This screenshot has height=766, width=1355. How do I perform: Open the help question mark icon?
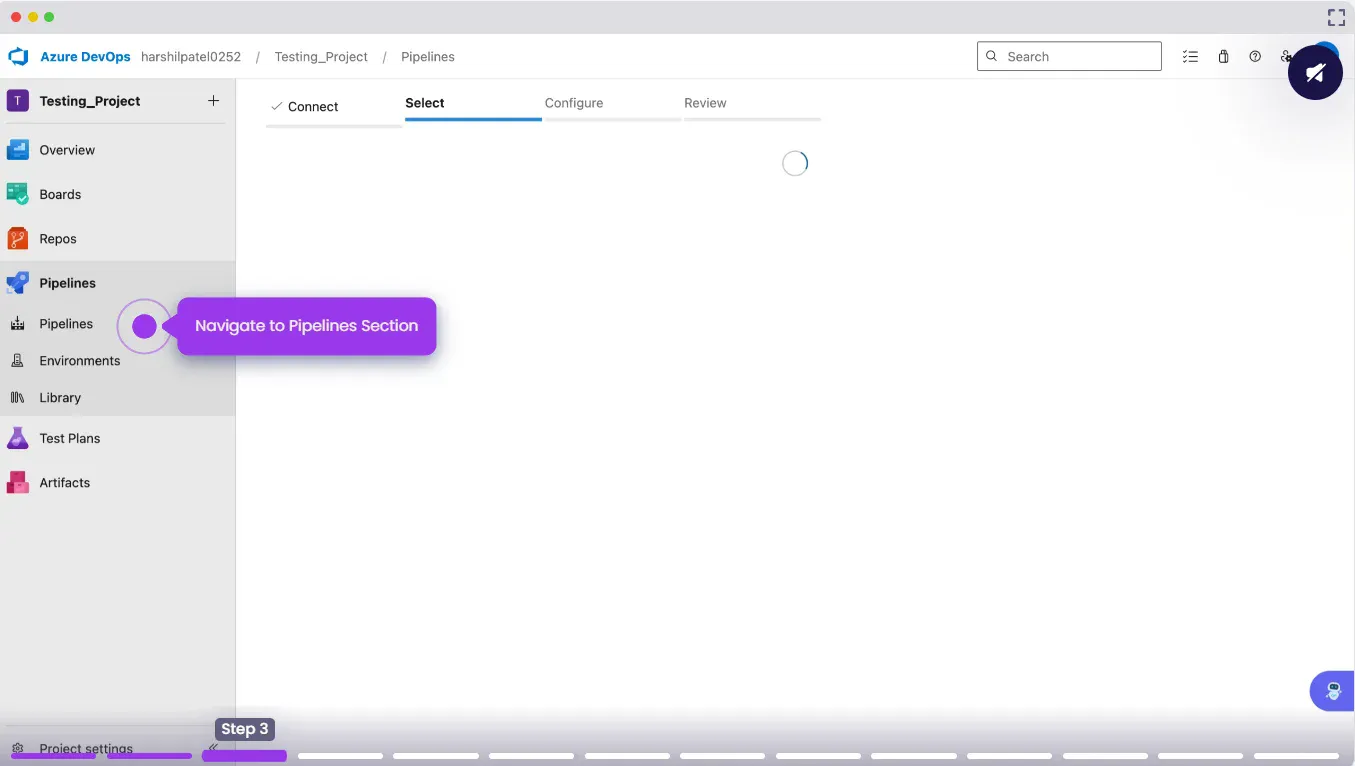point(1255,57)
